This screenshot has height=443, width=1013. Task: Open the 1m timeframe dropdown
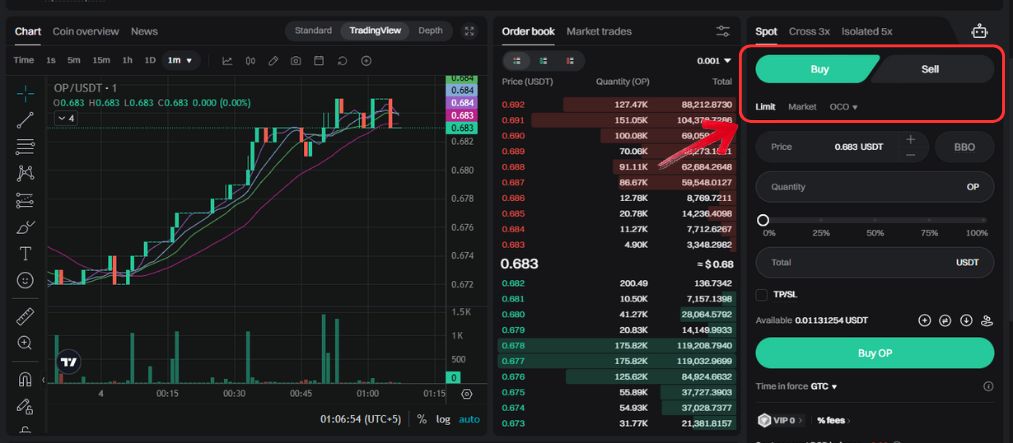(180, 61)
